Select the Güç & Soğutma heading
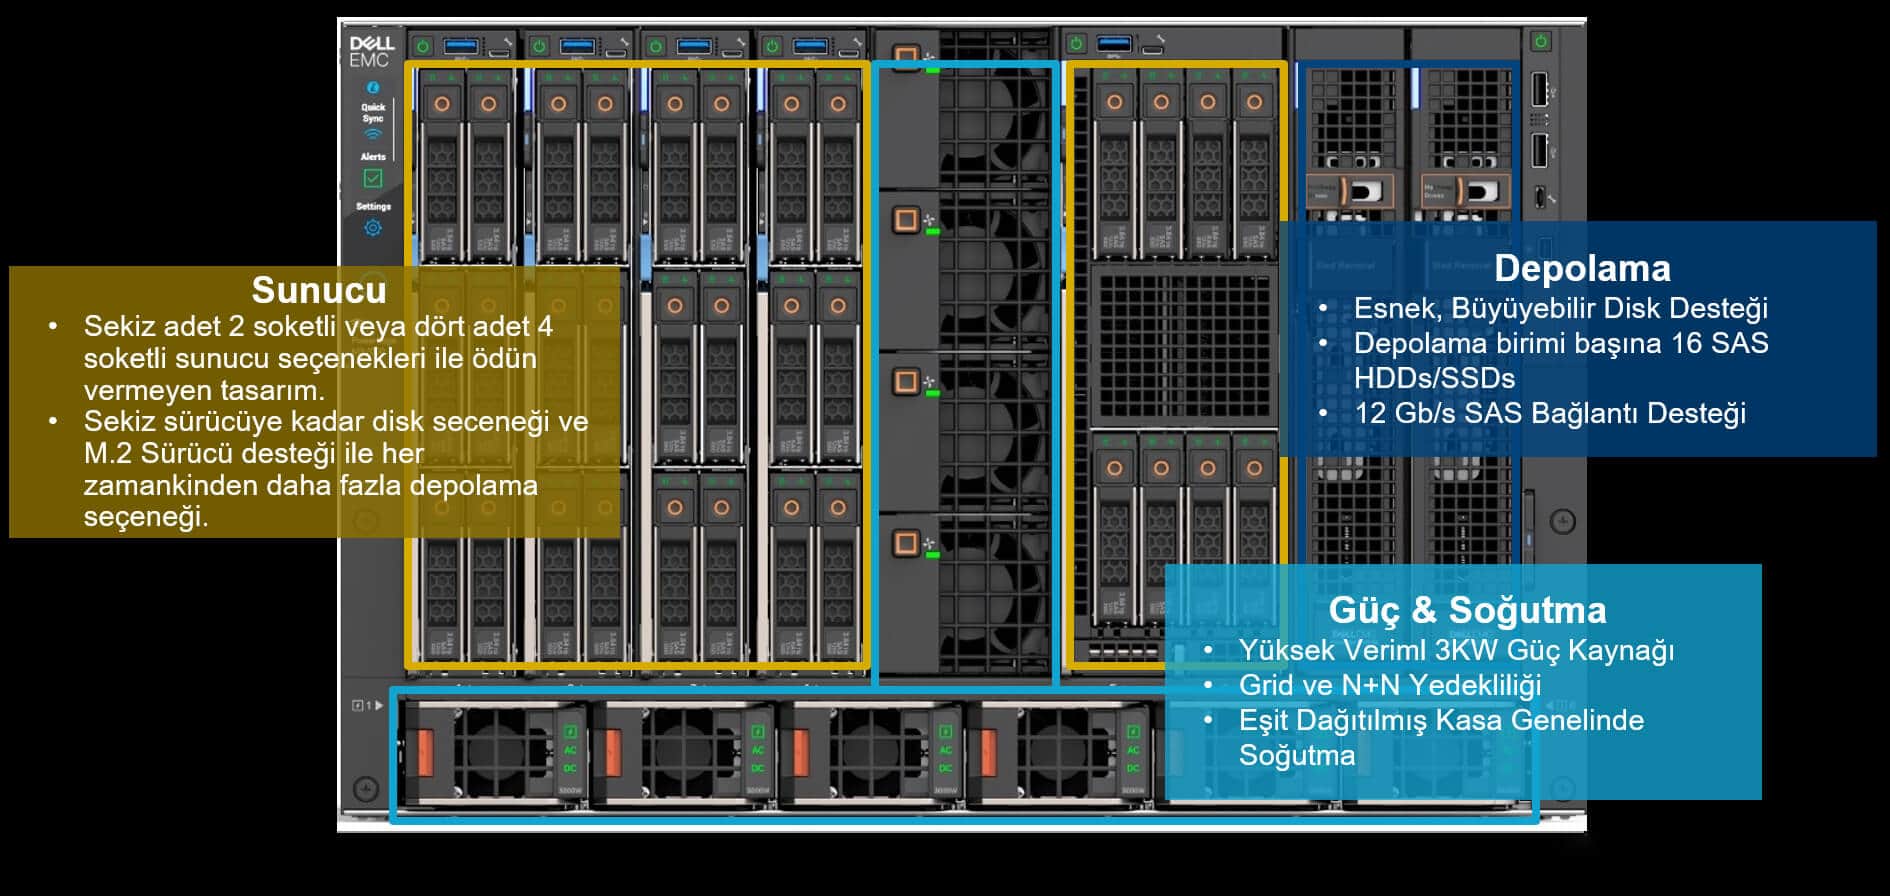1890x896 pixels. tap(1467, 610)
